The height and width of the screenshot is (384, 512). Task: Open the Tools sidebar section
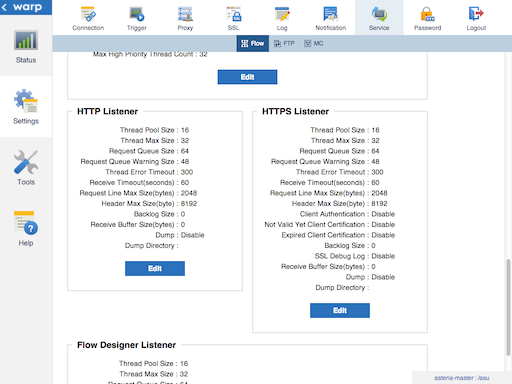pyautogui.click(x=26, y=168)
